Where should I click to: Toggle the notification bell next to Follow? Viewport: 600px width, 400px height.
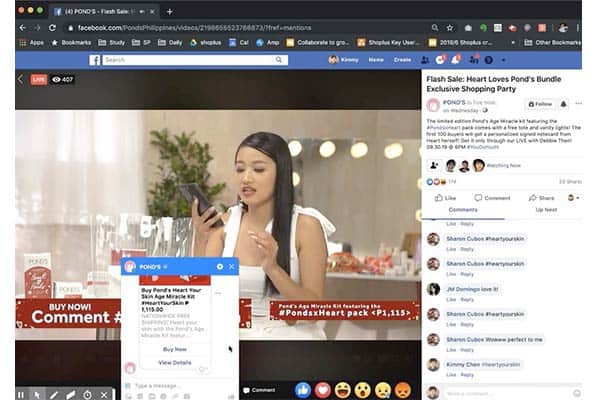564,104
